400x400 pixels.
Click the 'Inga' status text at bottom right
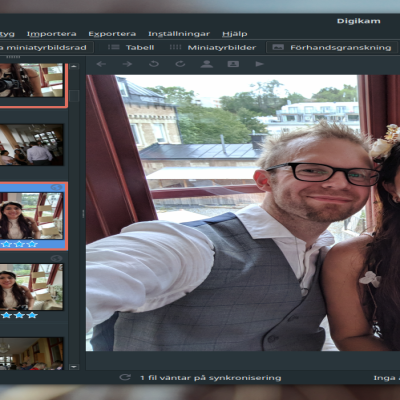pyautogui.click(x=385, y=378)
